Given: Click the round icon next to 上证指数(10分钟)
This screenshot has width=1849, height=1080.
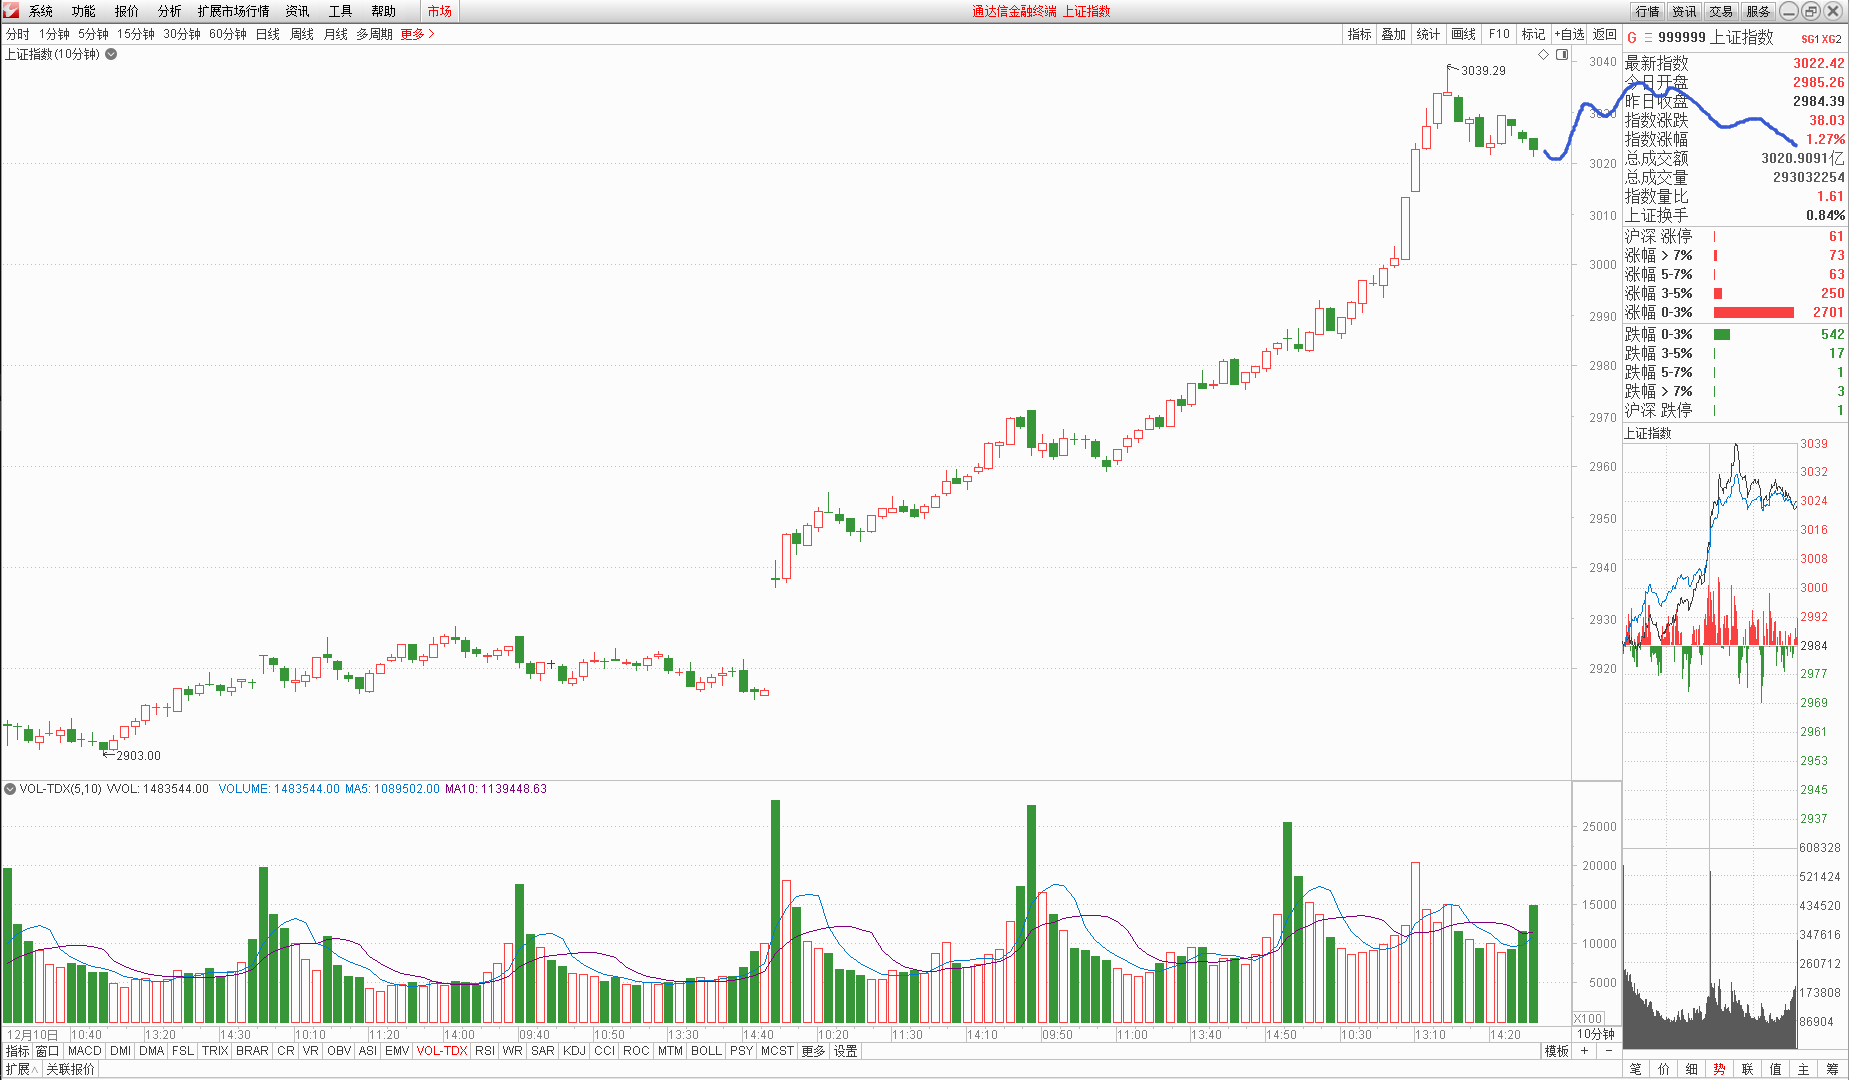Looking at the screenshot, I should pos(111,54).
